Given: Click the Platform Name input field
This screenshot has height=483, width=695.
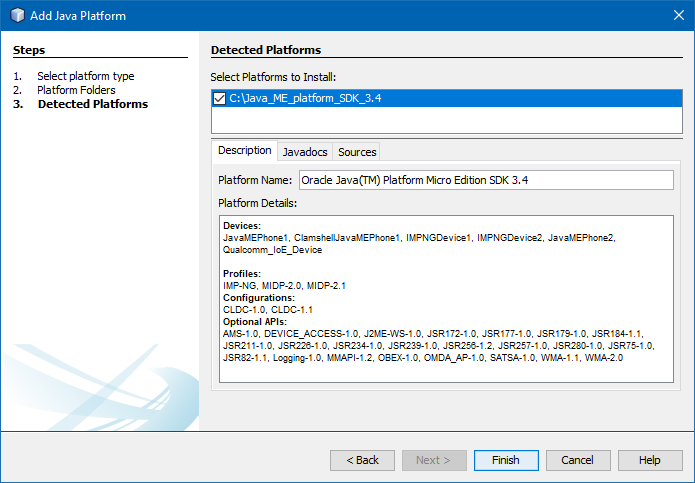Looking at the screenshot, I should tap(486, 180).
